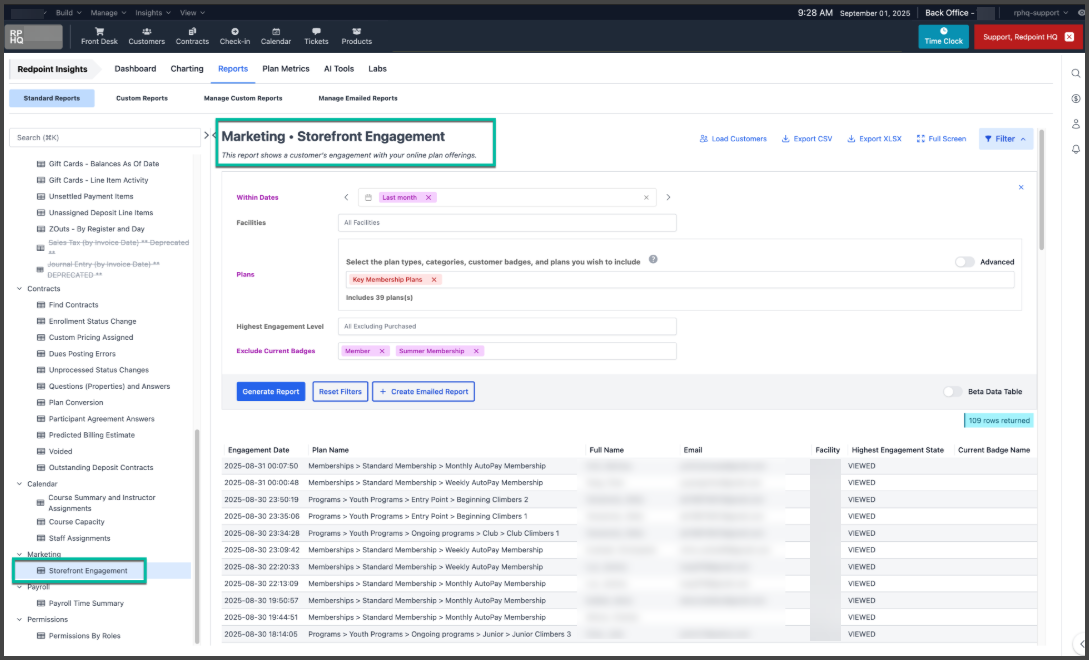Collapse the Contracts tree section
This screenshot has width=1089, height=660.
click(19, 289)
